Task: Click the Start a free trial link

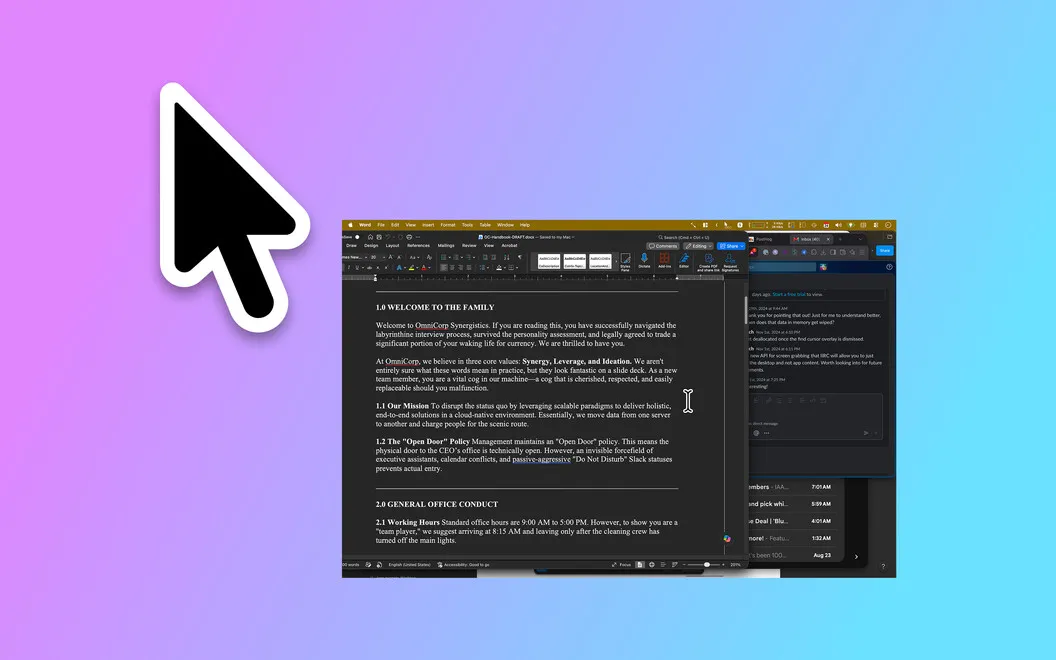Action: (x=789, y=294)
